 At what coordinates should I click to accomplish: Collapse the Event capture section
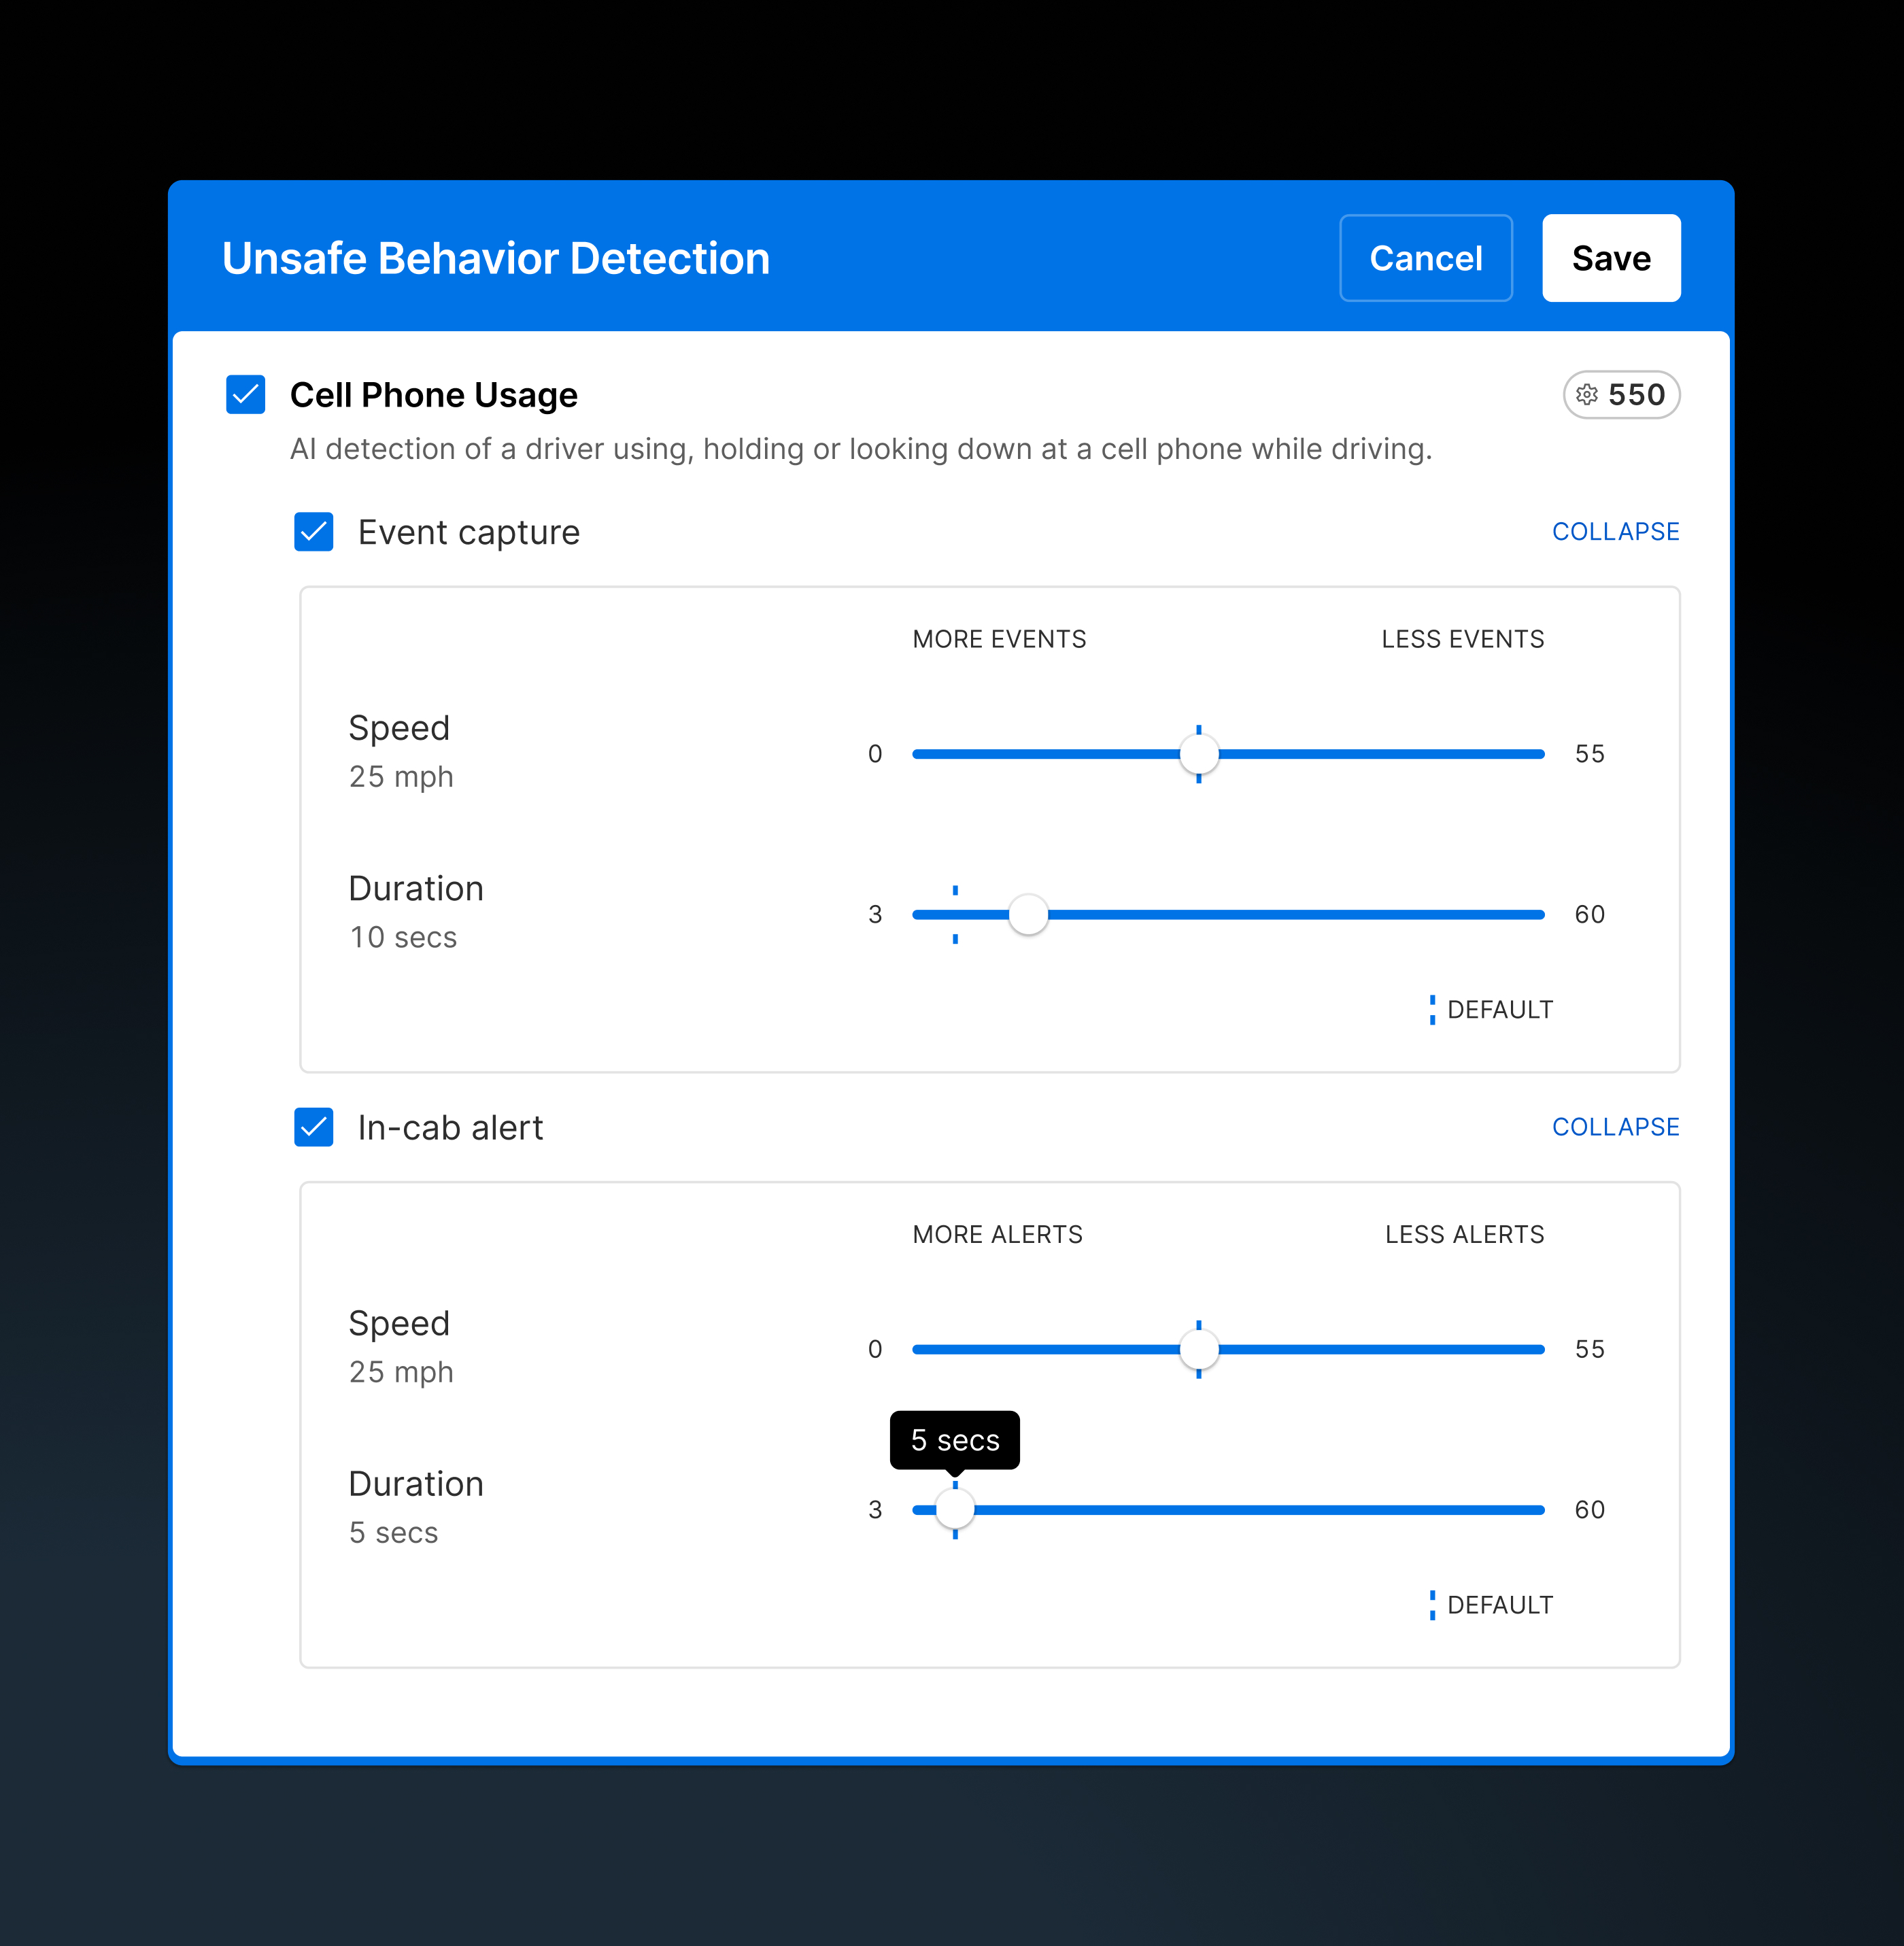(1615, 532)
